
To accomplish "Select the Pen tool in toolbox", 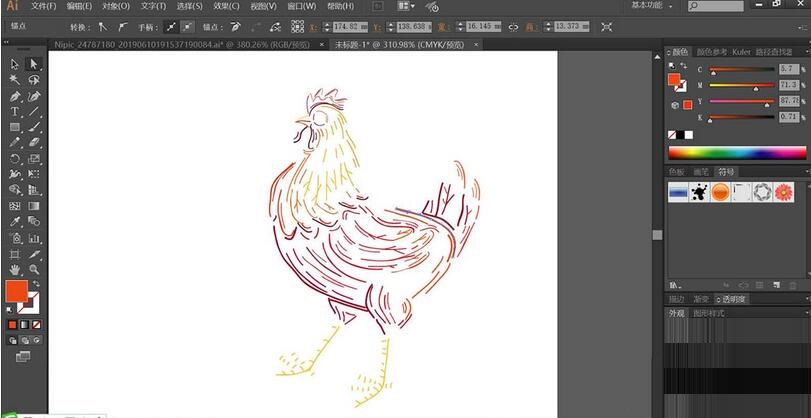I will [15, 96].
